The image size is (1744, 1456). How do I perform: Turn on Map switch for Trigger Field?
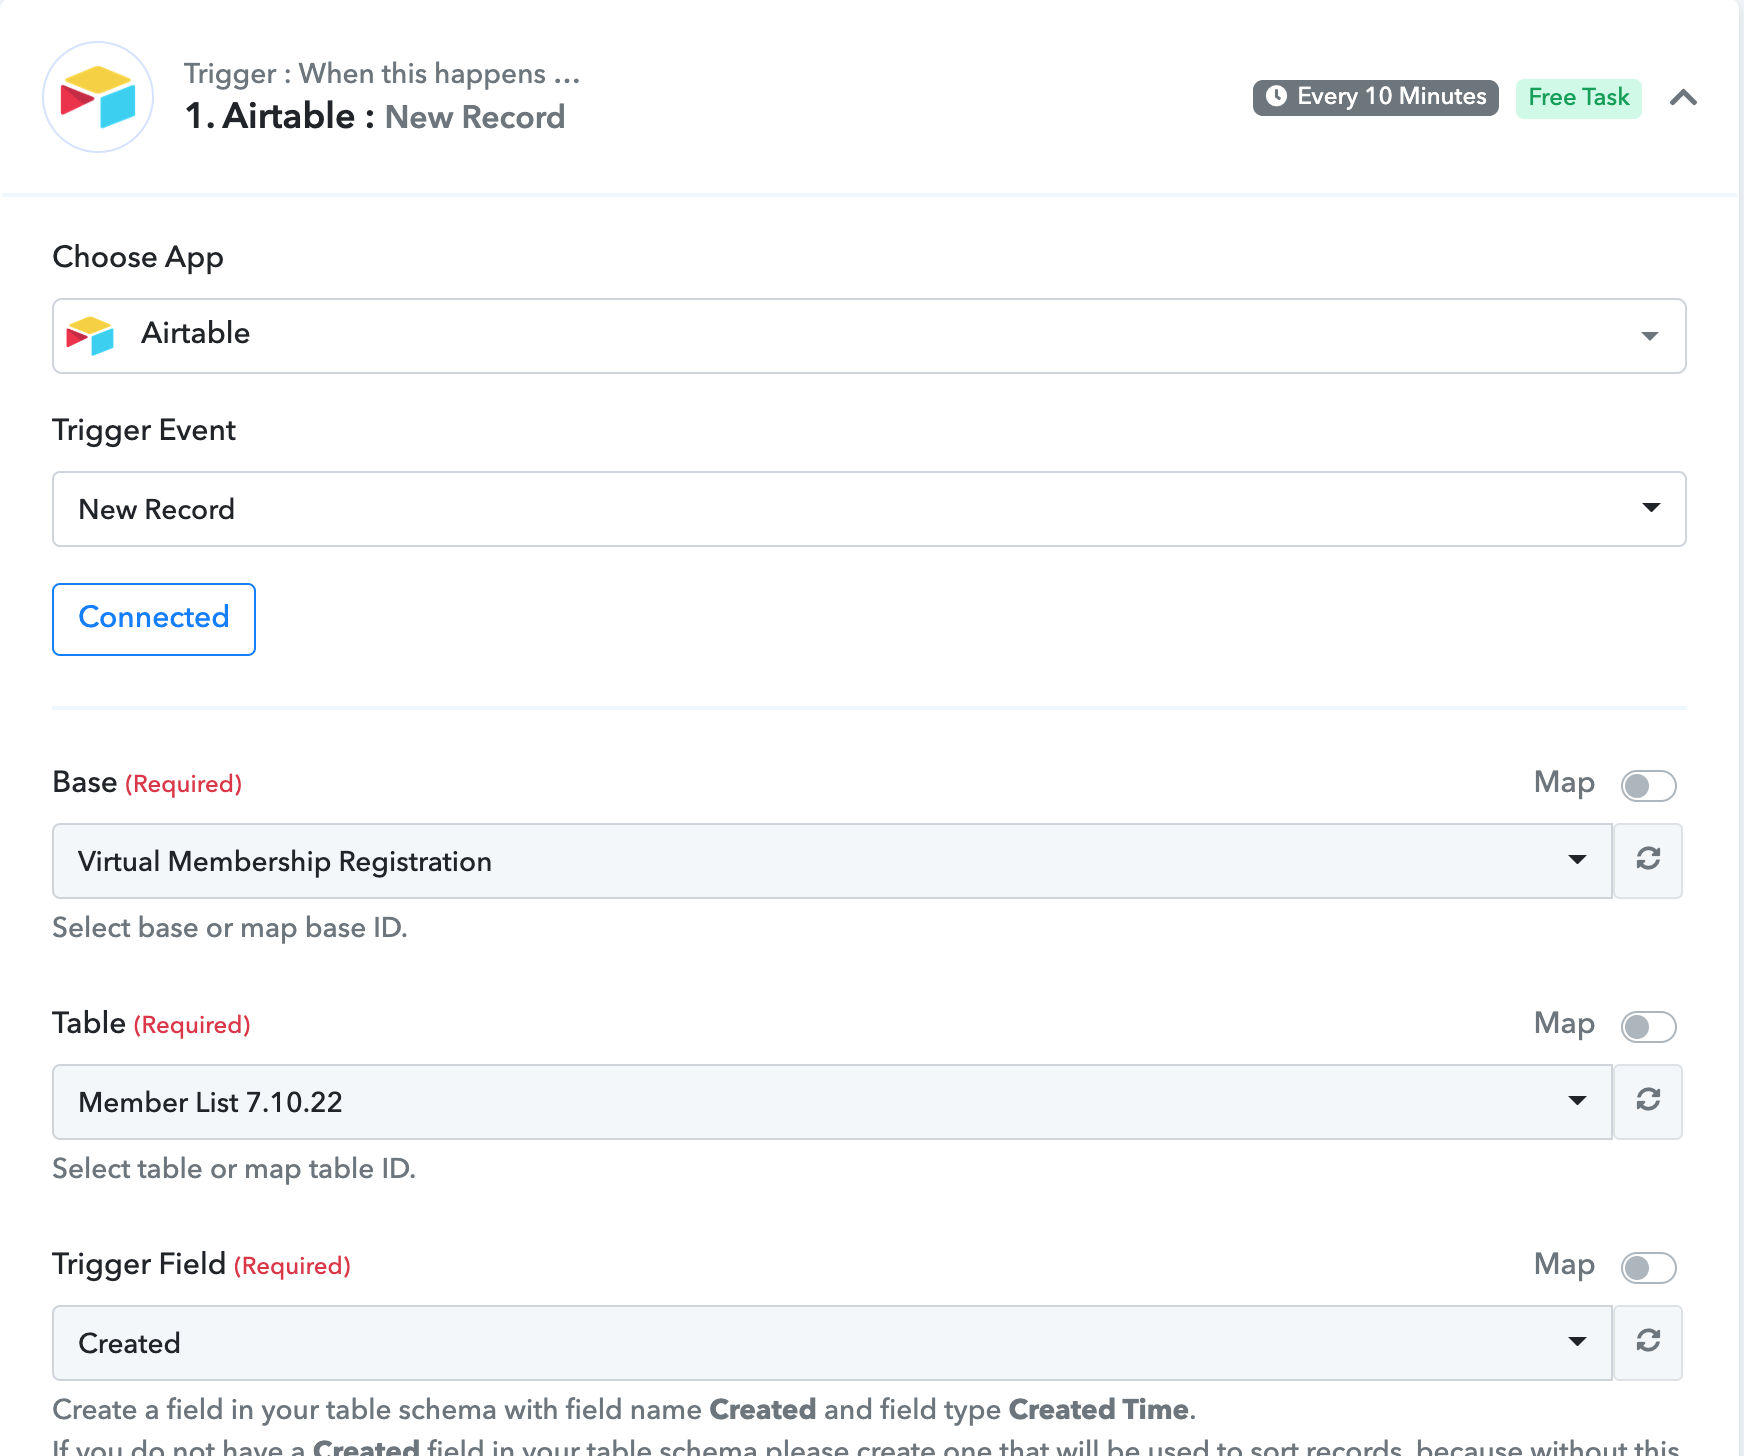tap(1648, 1267)
